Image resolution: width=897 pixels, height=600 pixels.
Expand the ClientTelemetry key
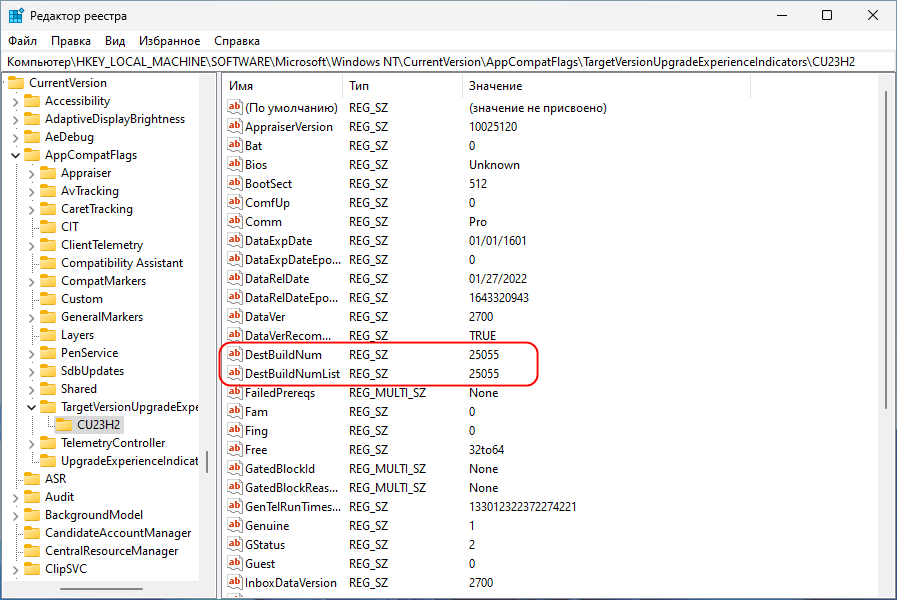pos(31,245)
